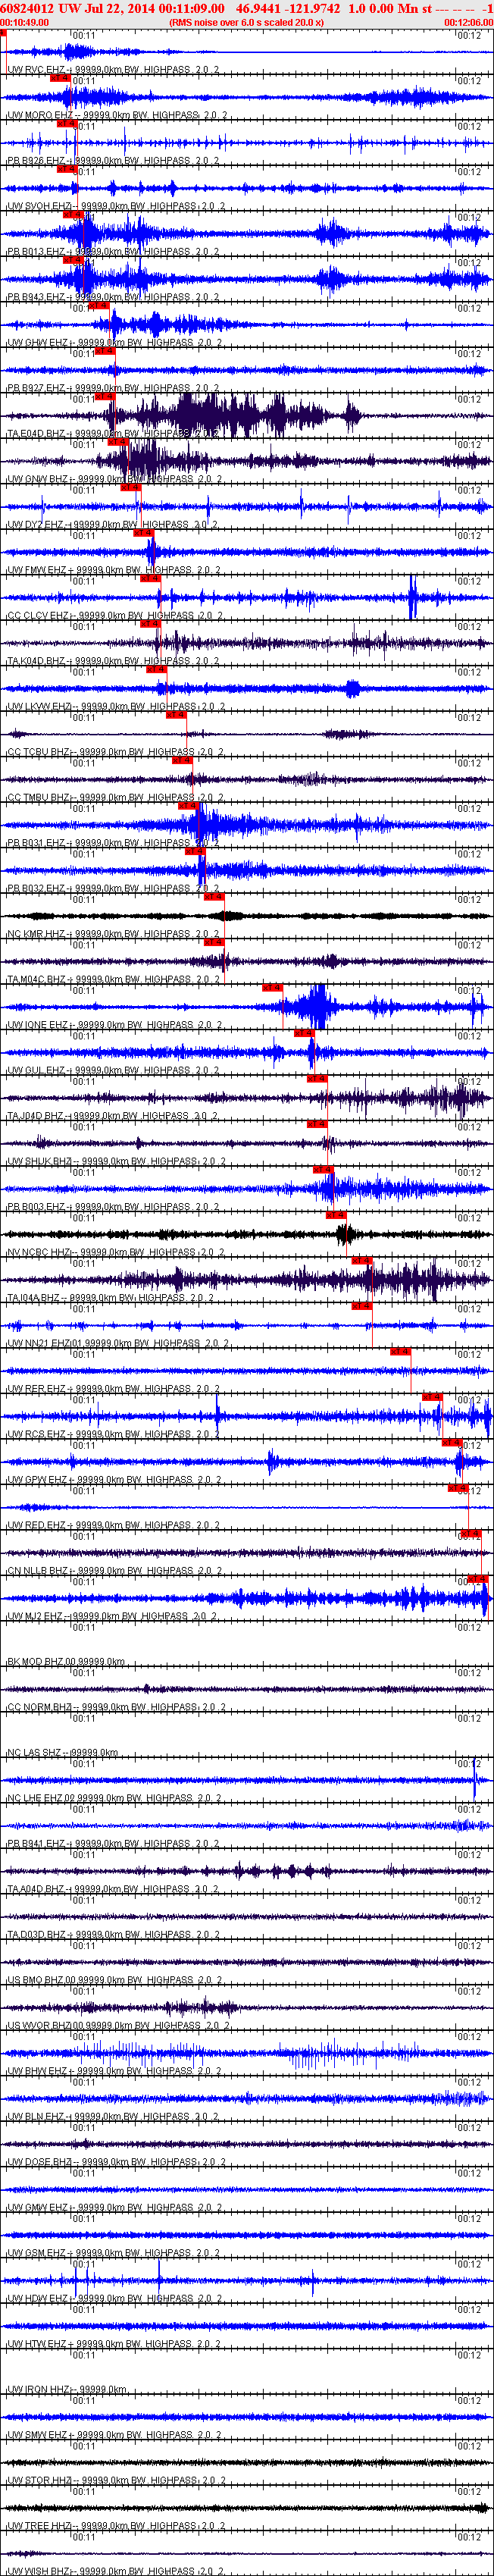Image resolution: width=494 pixels, height=2576 pixels.
Task: Click red pick marker on UW GUL EHZ trace
Action: pos(304,1033)
